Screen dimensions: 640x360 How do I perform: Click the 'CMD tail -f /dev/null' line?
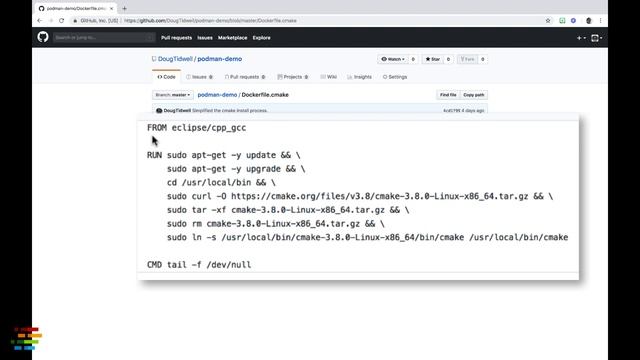pyautogui.click(x=199, y=264)
